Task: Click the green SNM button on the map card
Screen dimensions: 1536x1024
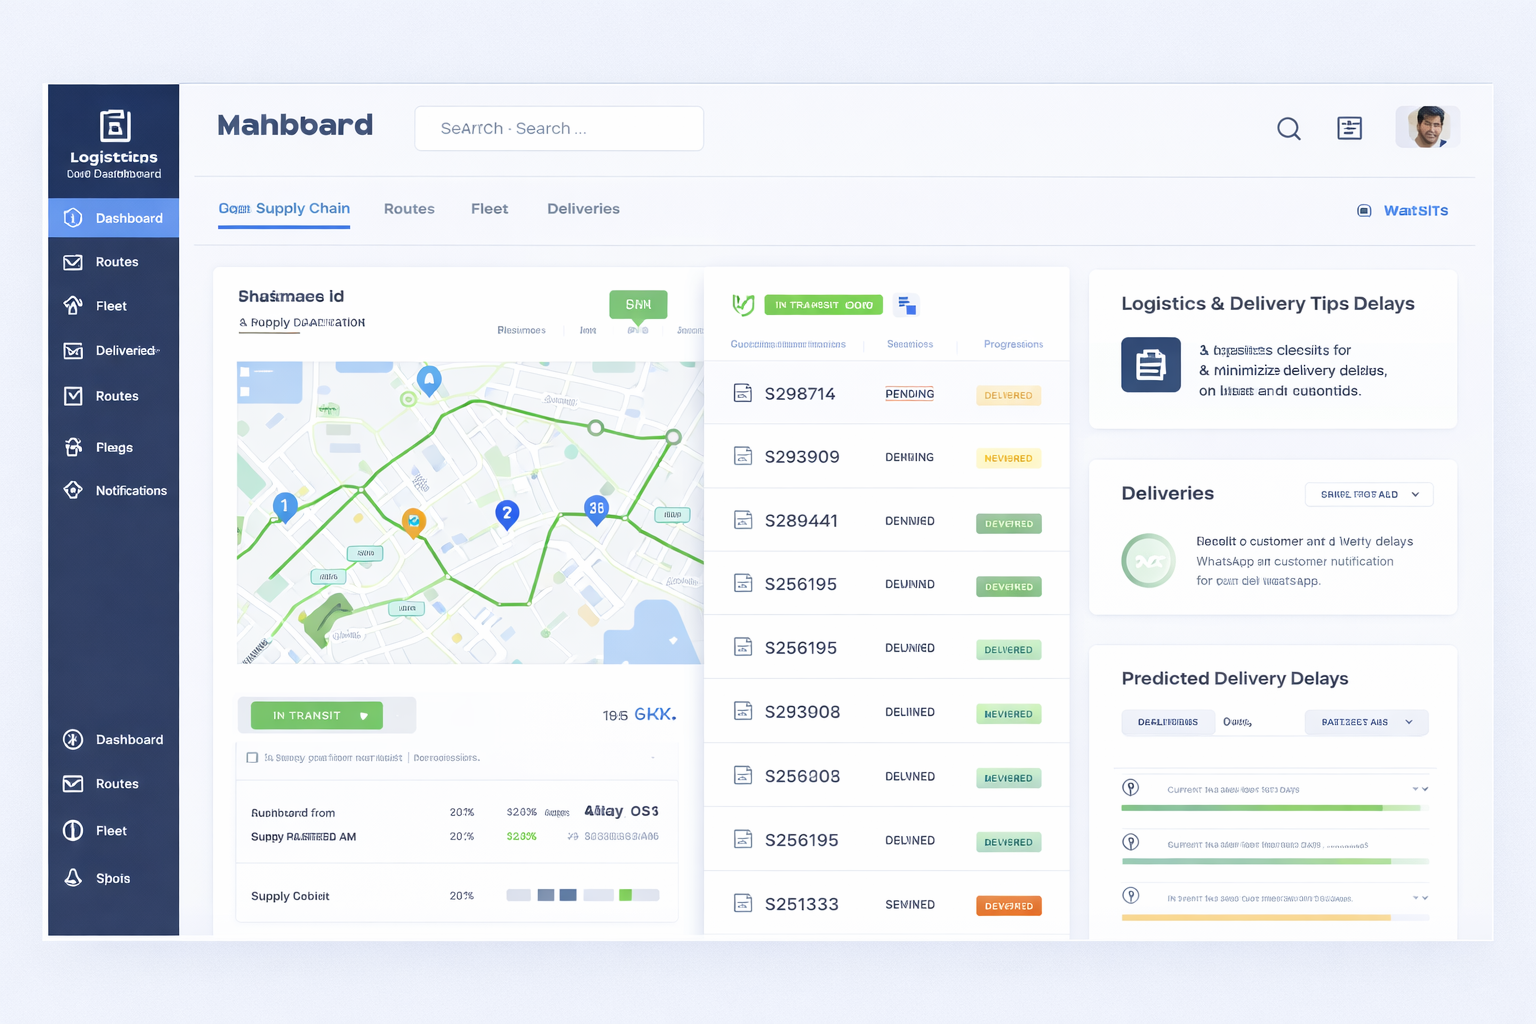Action: click(x=638, y=302)
